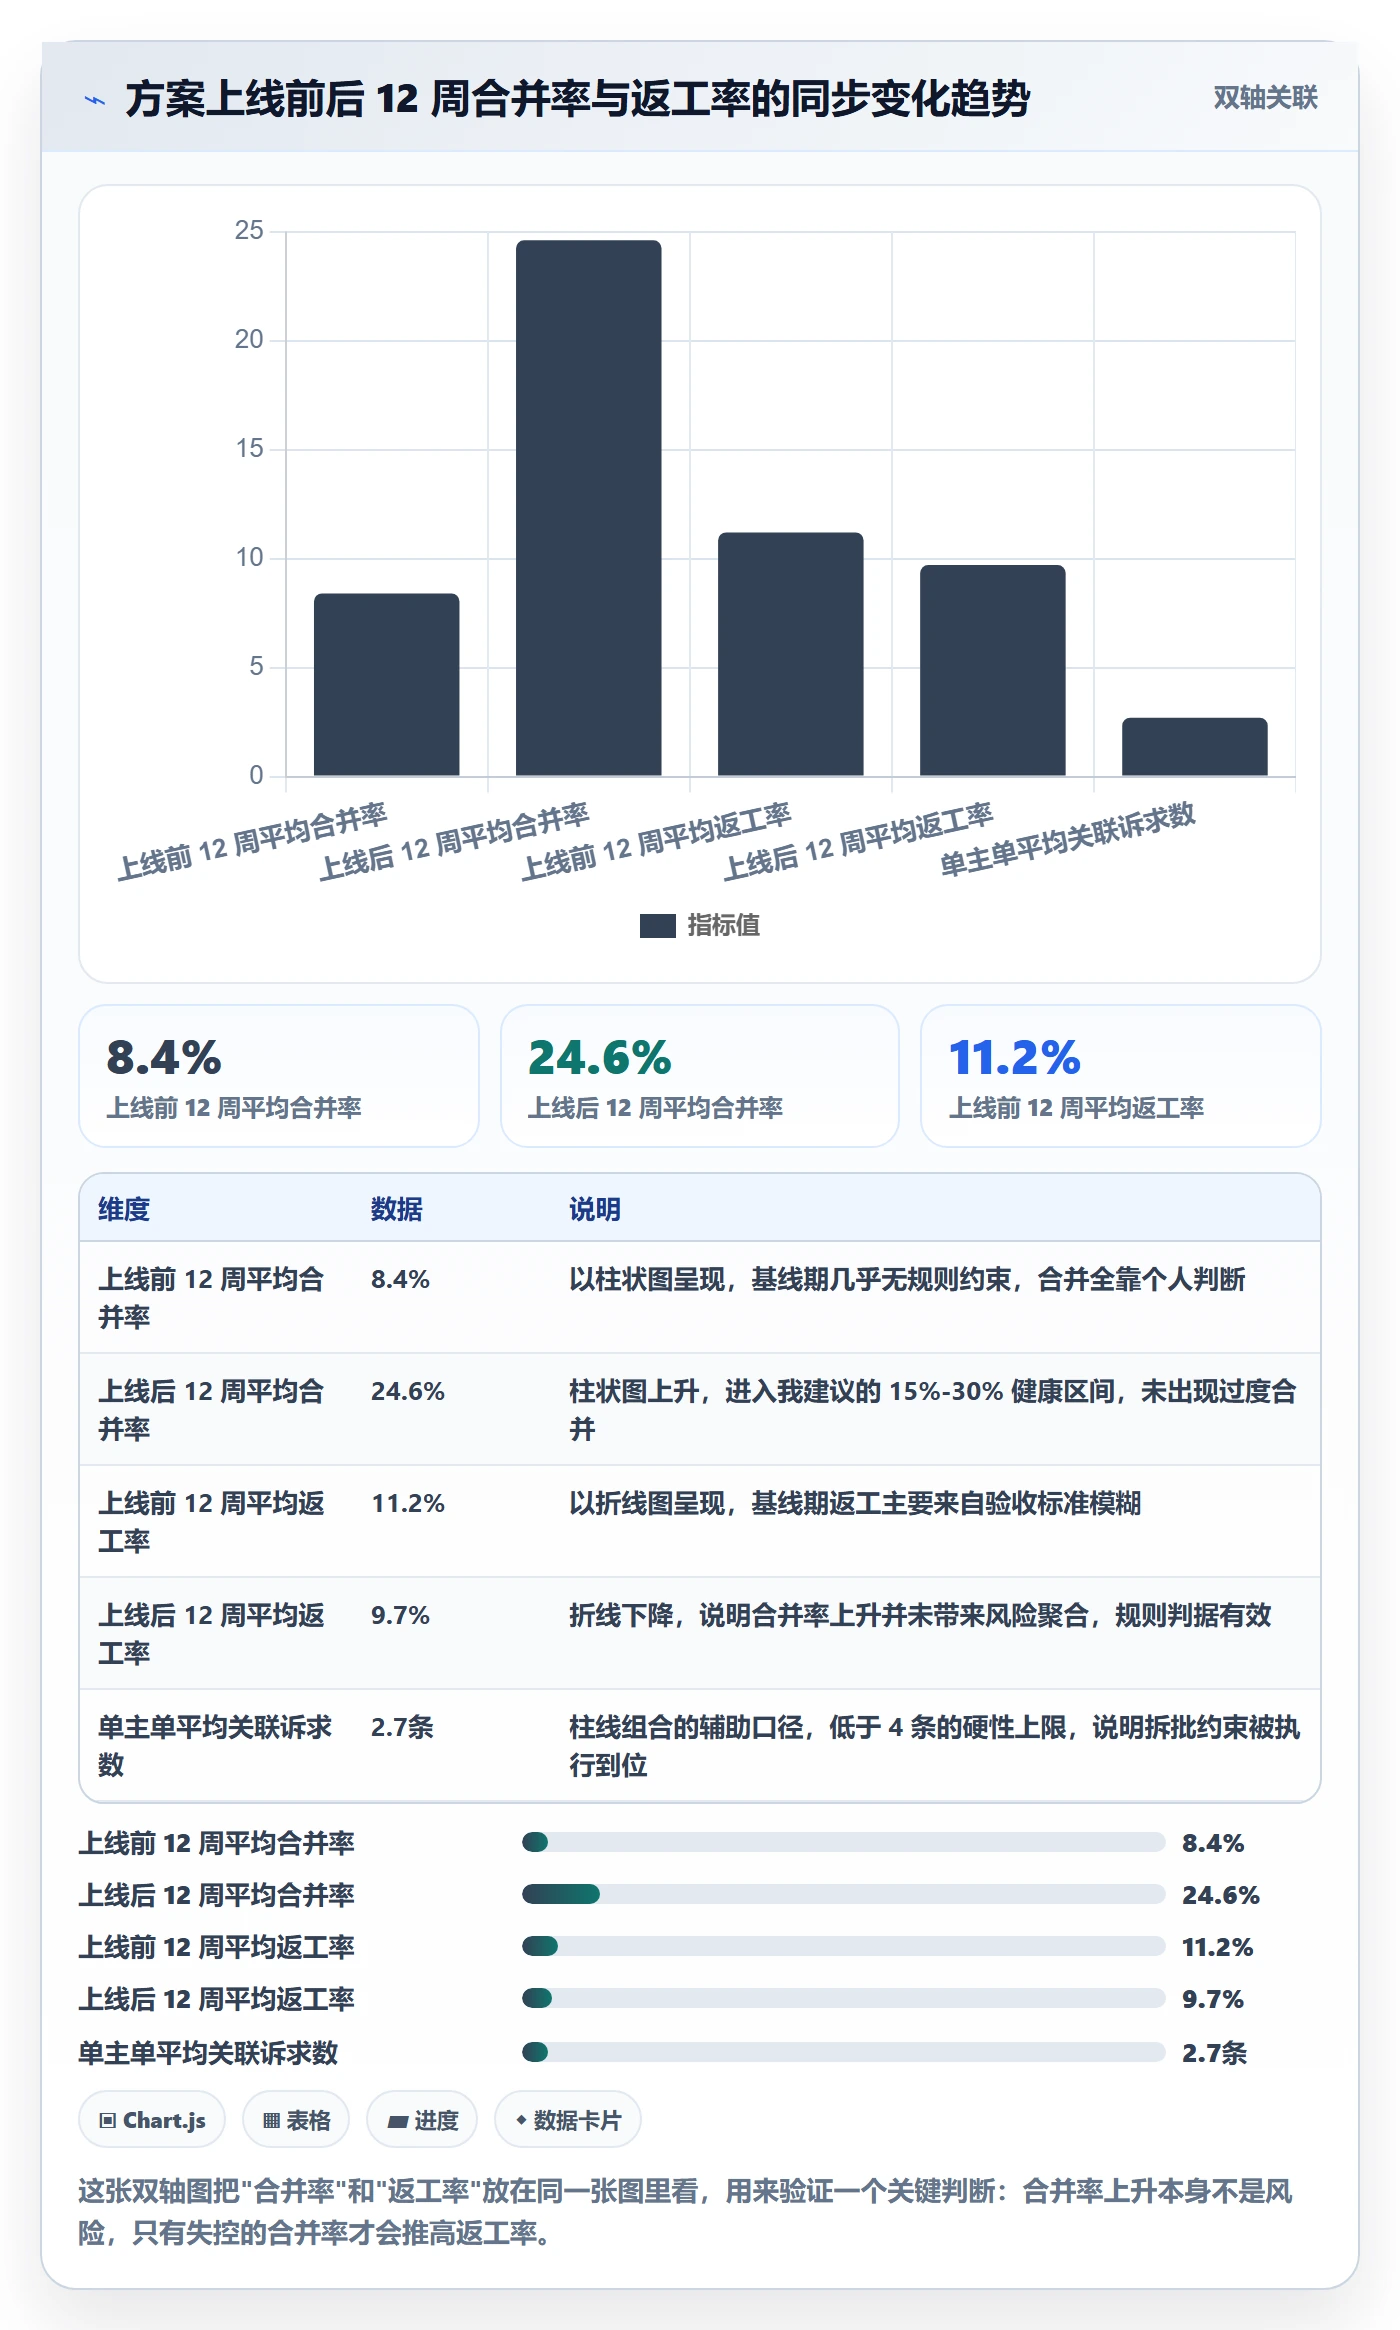Click the square icon in Chart.js chip
This screenshot has height=2330, width=1400.
tap(108, 2121)
